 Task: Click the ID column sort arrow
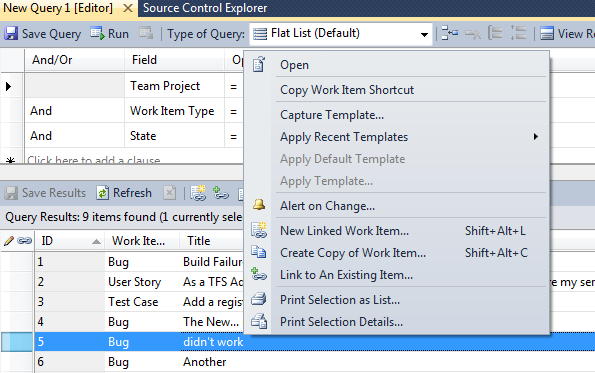[x=96, y=241]
